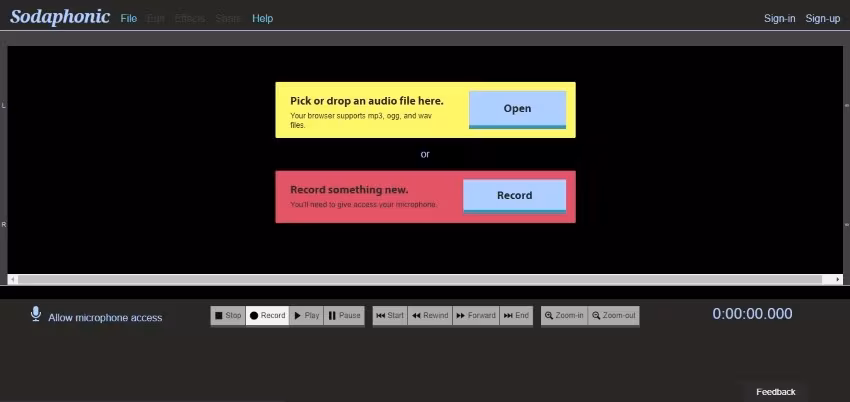Click Allow microphone access
The image size is (850, 402).
tap(105, 318)
